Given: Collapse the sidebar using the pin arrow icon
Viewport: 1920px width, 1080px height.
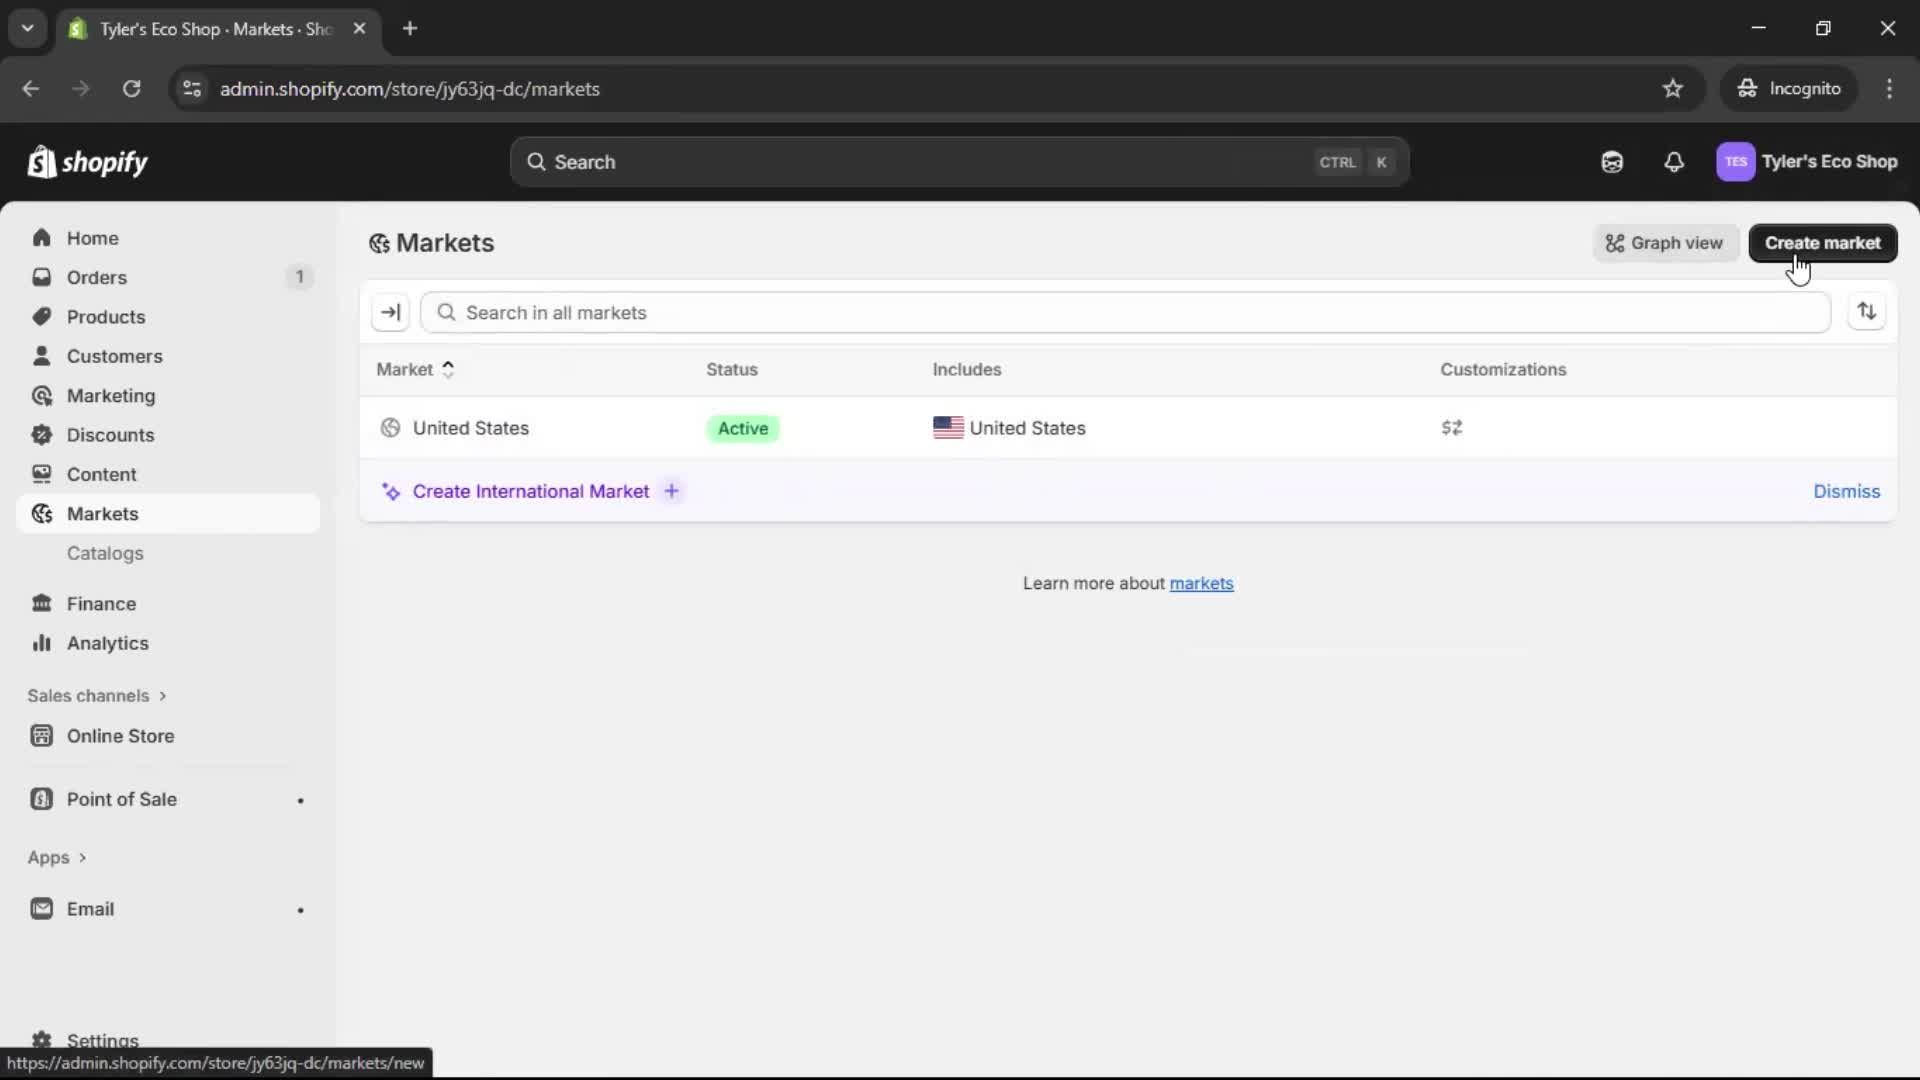Looking at the screenshot, I should pyautogui.click(x=390, y=312).
